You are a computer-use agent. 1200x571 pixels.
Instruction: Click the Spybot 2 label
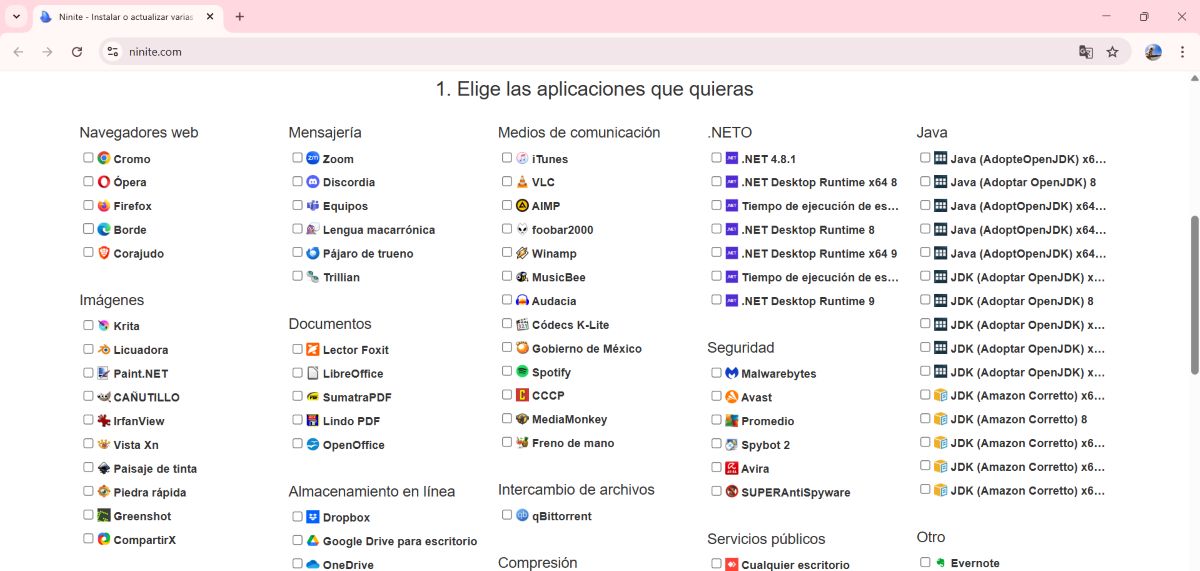766,445
